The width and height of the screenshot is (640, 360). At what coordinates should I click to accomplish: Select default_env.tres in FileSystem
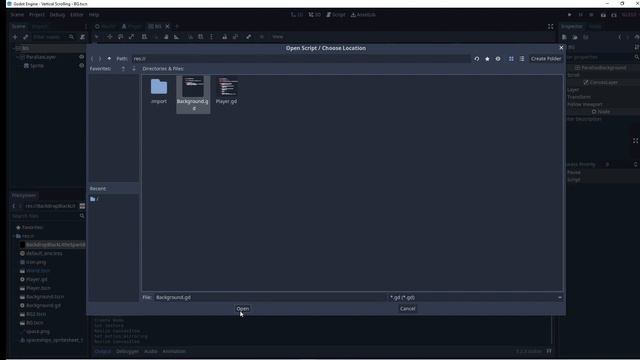pos(44,253)
